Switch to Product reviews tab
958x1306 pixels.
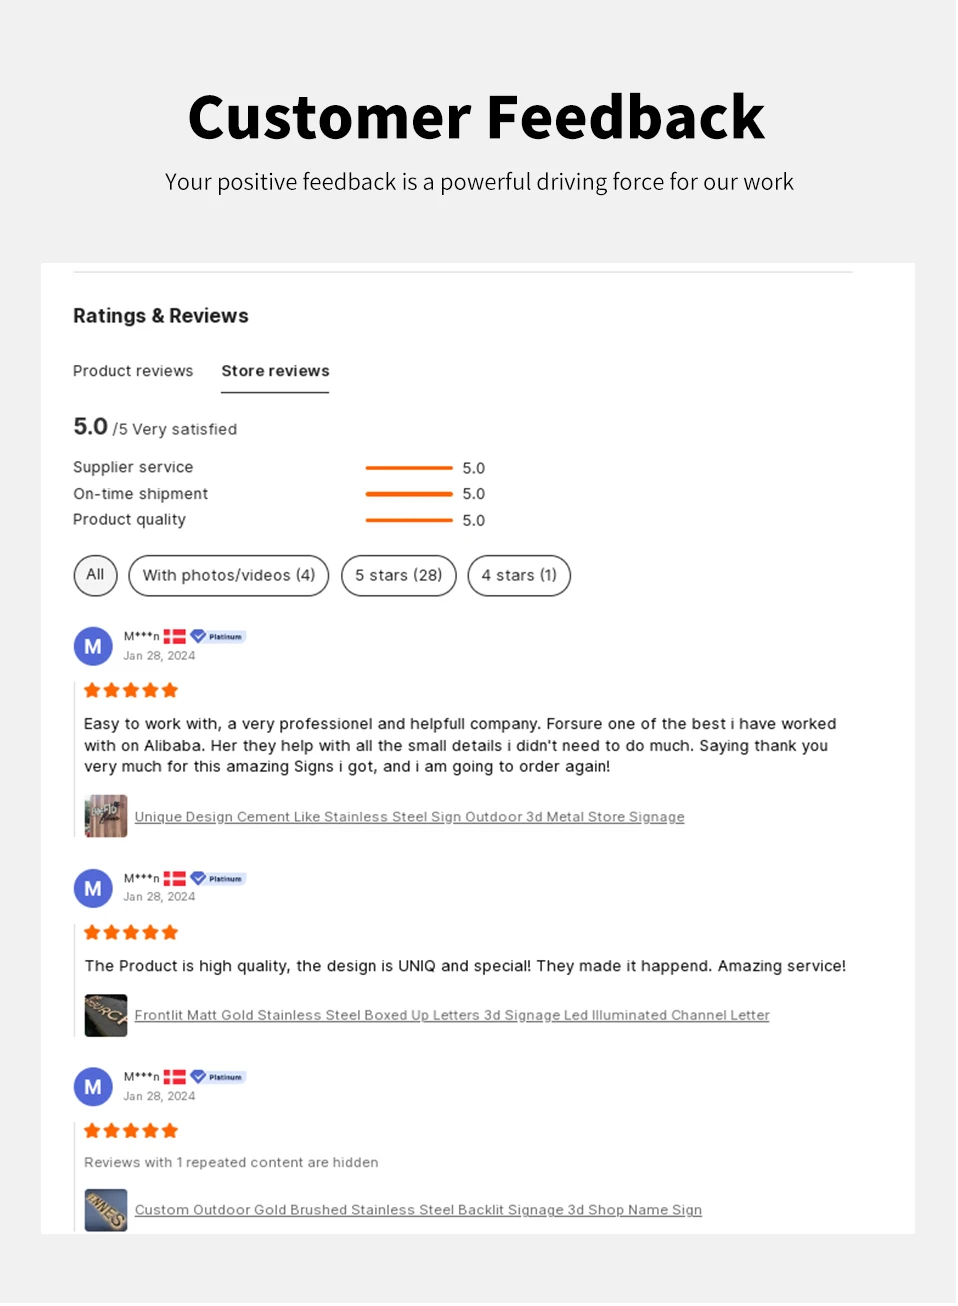point(133,371)
